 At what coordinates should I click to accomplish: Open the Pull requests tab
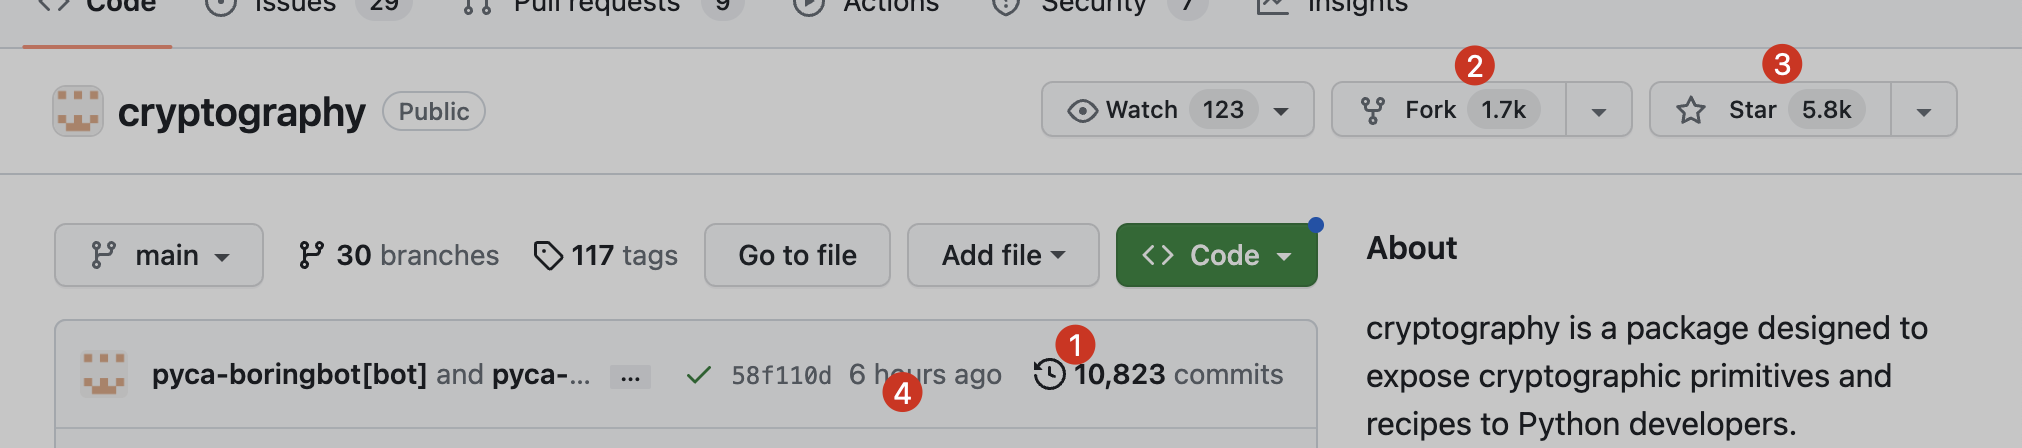[x=596, y=6]
